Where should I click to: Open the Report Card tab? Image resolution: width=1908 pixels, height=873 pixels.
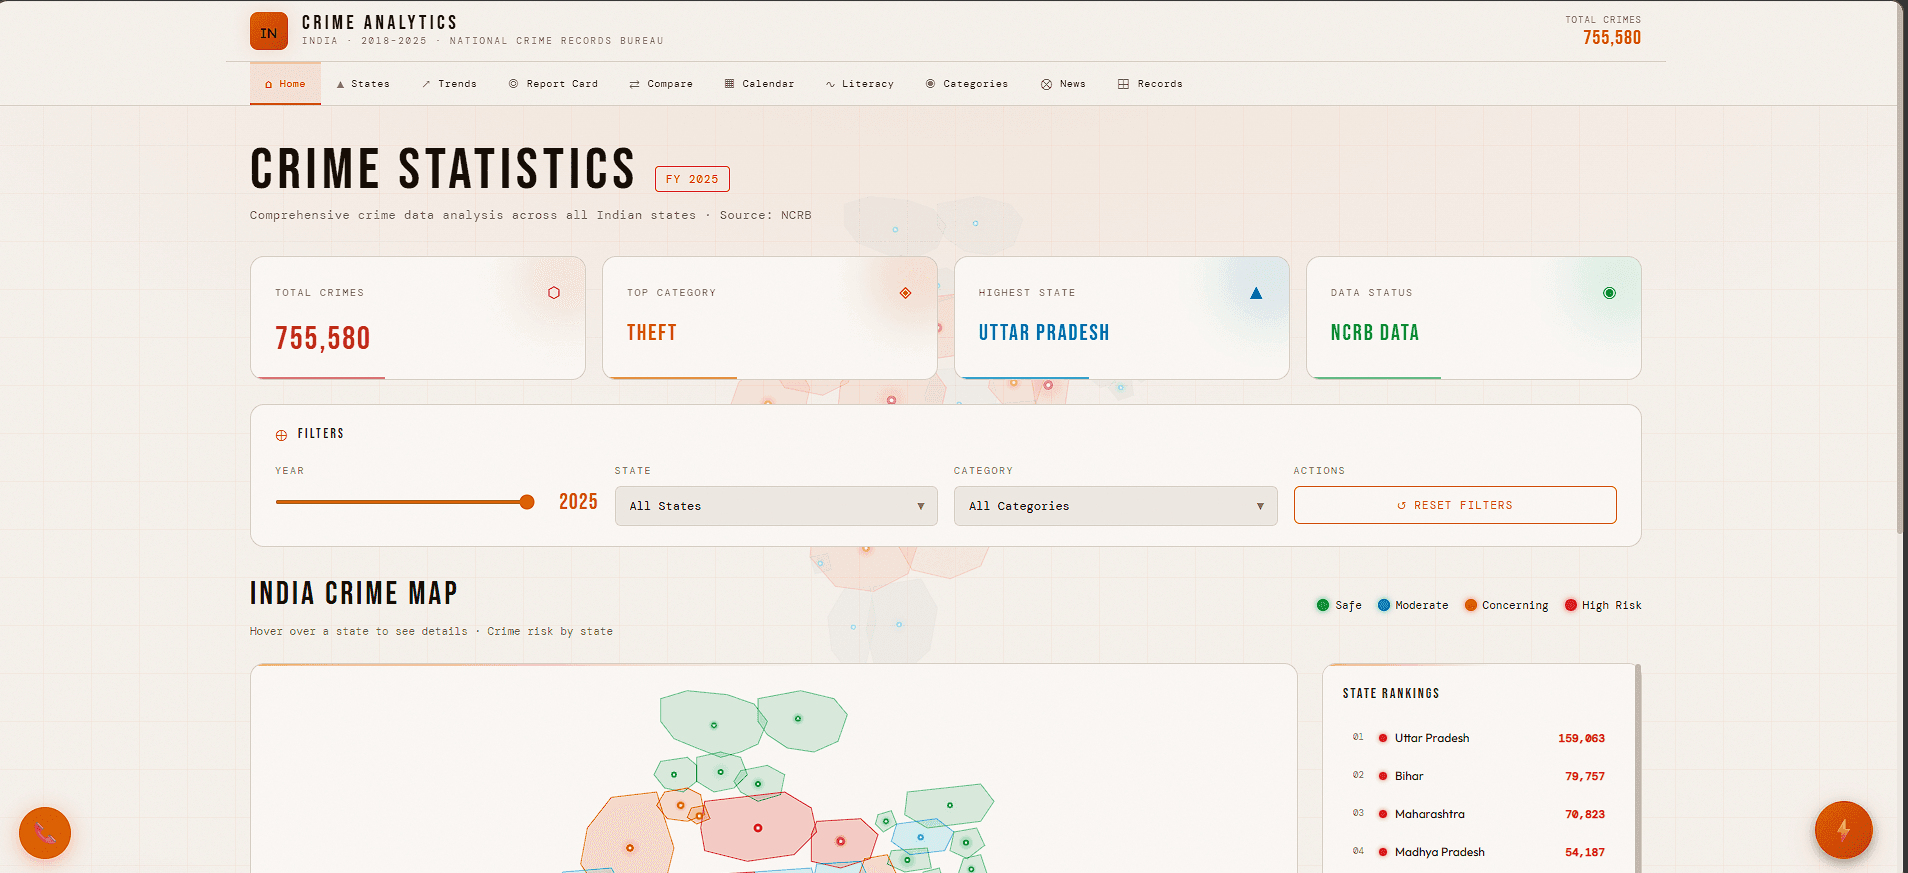[x=553, y=84]
